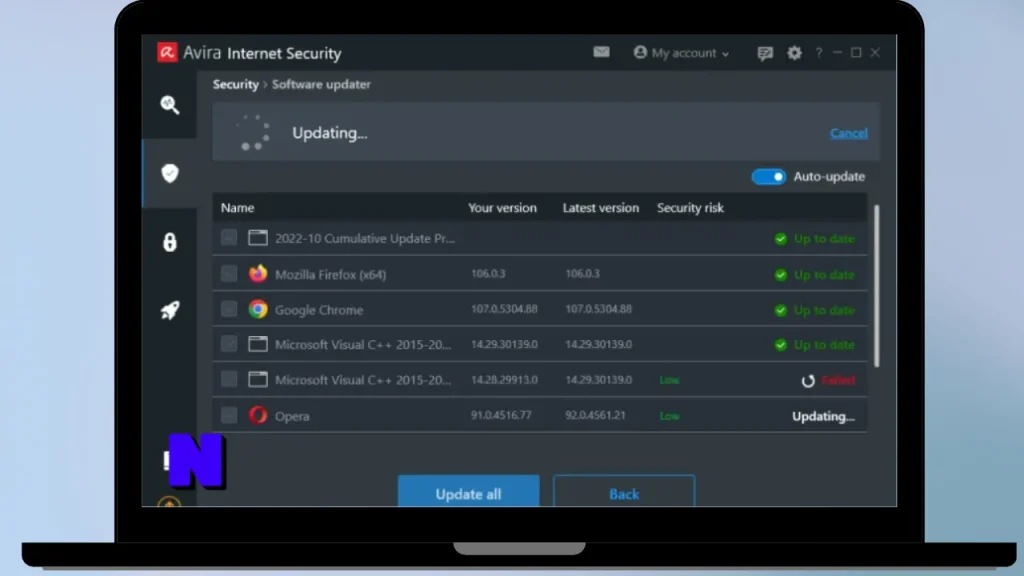
Task: Open the Performance rocket sidebar icon
Action: [170, 310]
